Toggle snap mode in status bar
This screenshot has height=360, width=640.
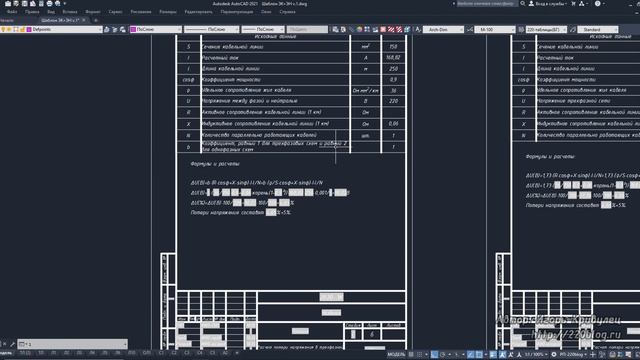pos(420,355)
